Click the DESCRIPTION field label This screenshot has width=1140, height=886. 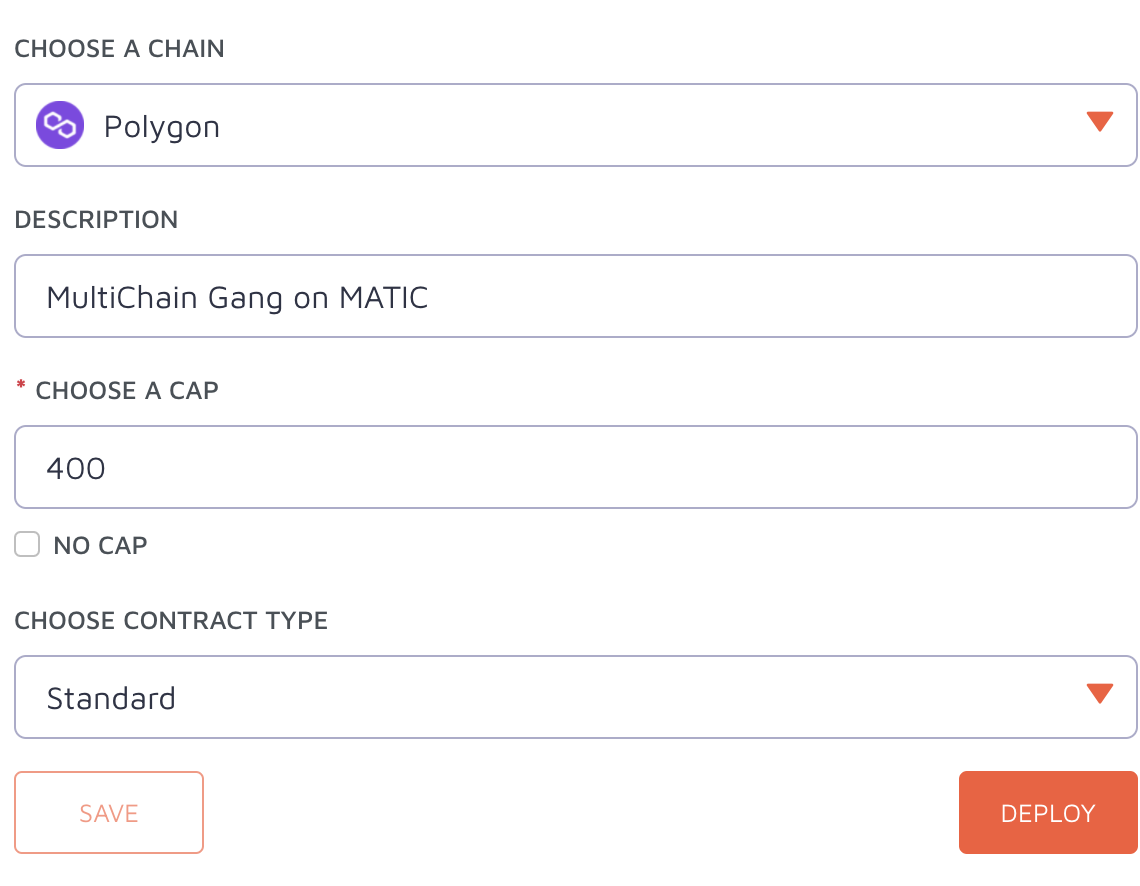[x=96, y=220]
